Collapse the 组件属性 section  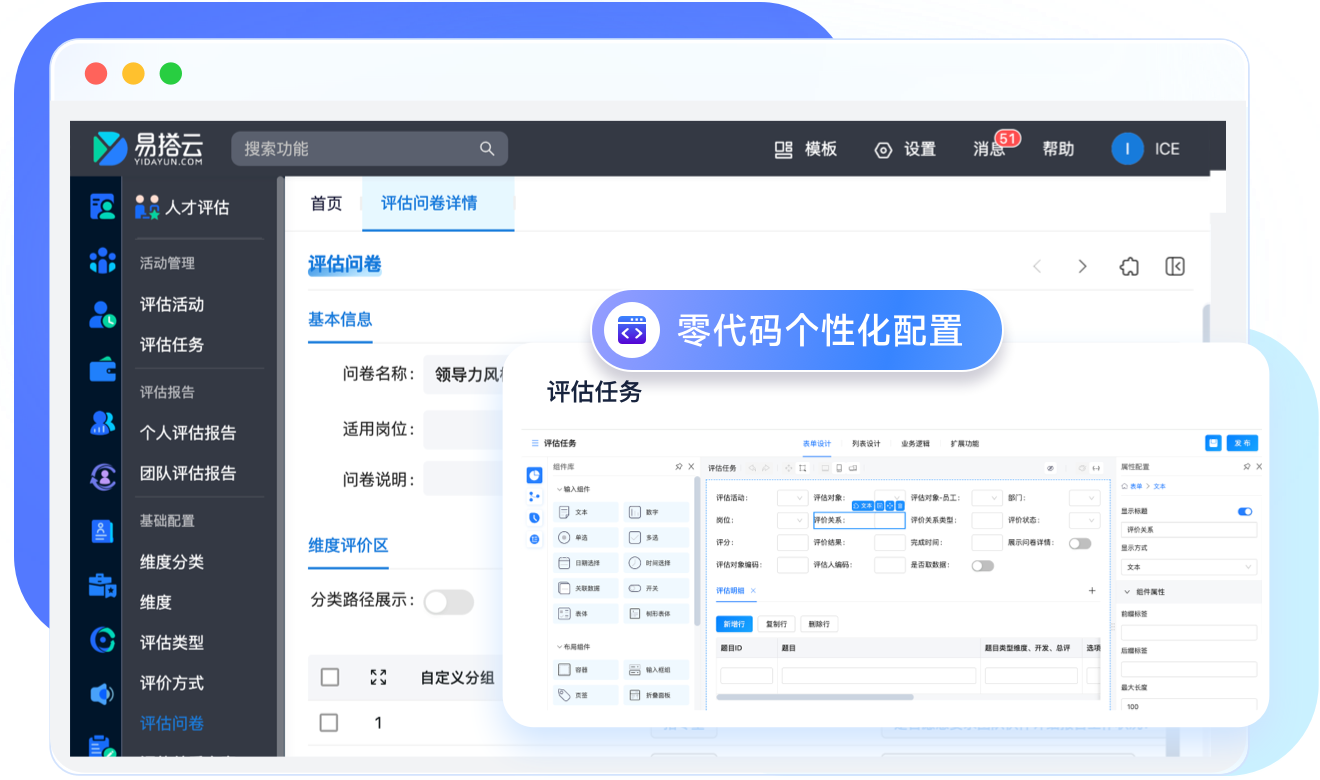tap(1128, 592)
